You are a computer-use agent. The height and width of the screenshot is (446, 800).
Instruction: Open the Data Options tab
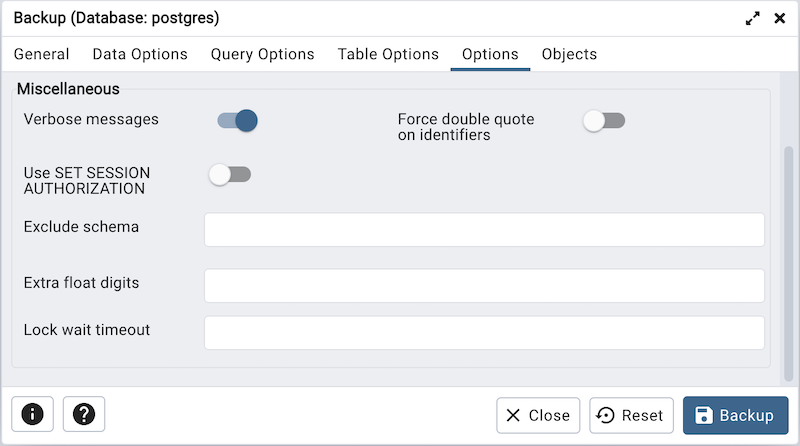tap(140, 54)
